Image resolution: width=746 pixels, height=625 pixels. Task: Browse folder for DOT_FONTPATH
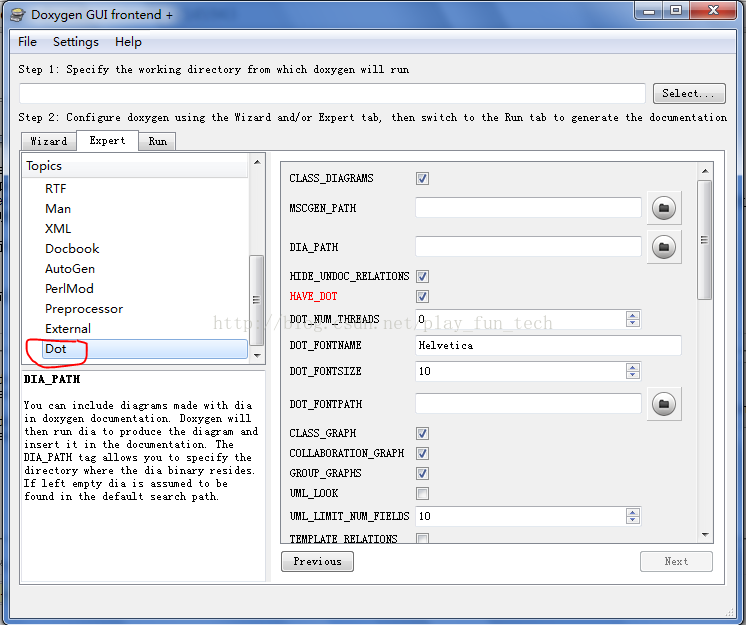point(664,404)
